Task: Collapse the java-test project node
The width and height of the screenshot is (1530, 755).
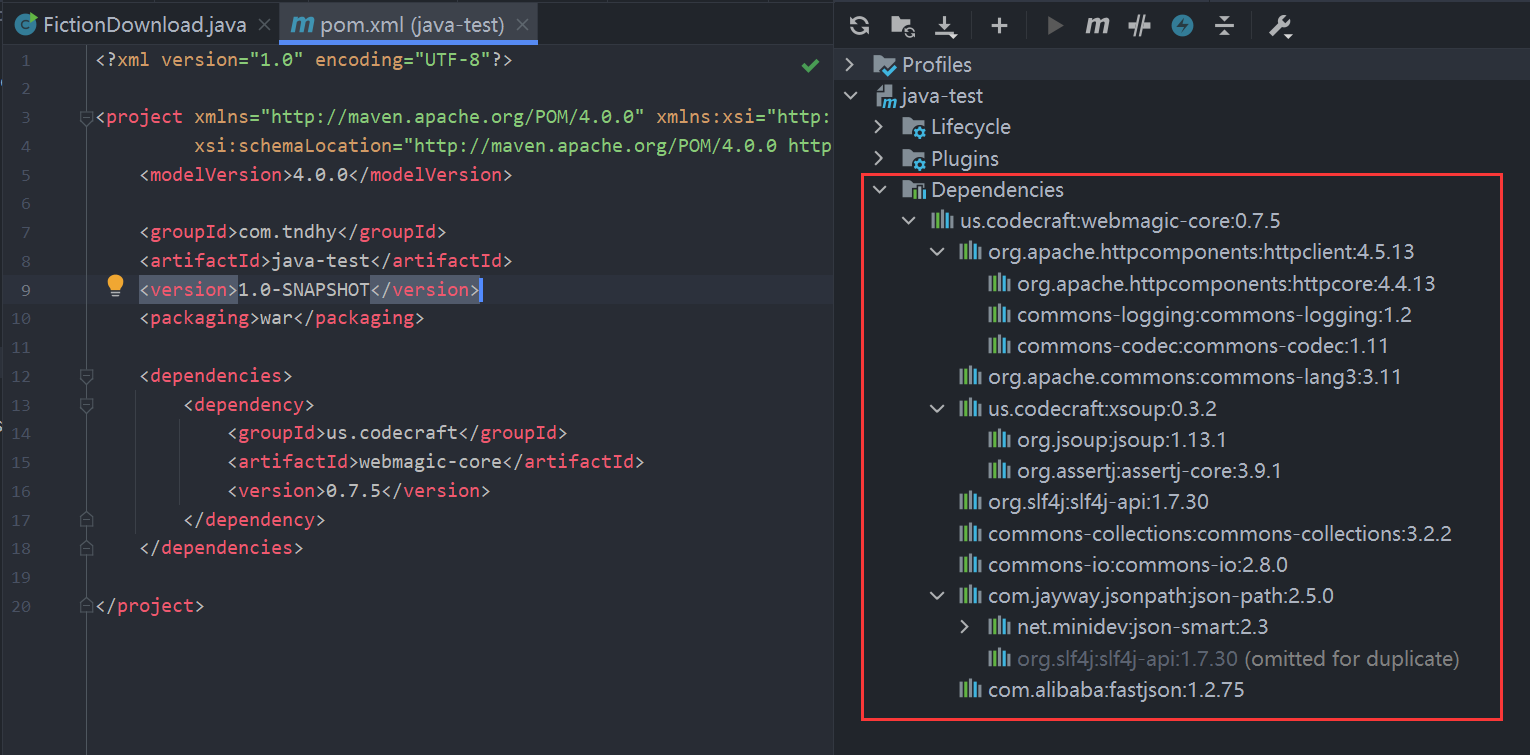Action: [851, 97]
